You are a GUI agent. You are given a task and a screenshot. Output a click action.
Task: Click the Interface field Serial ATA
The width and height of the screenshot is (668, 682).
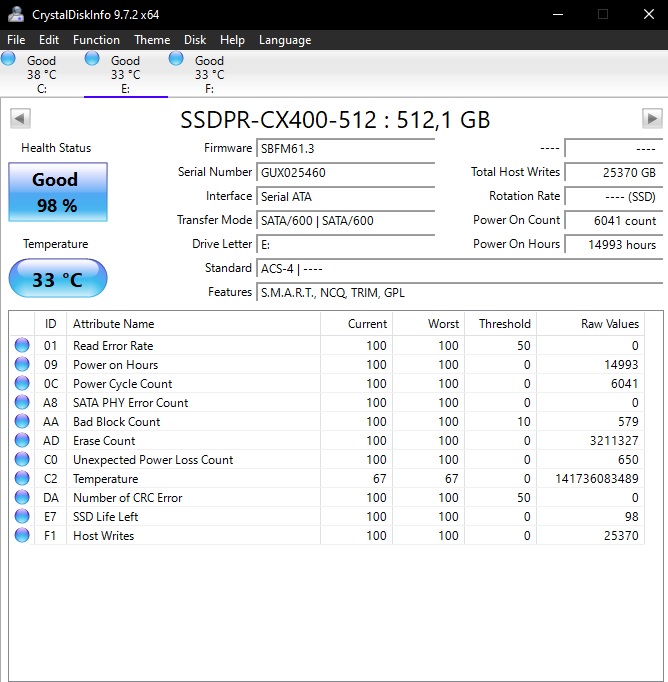(x=346, y=197)
